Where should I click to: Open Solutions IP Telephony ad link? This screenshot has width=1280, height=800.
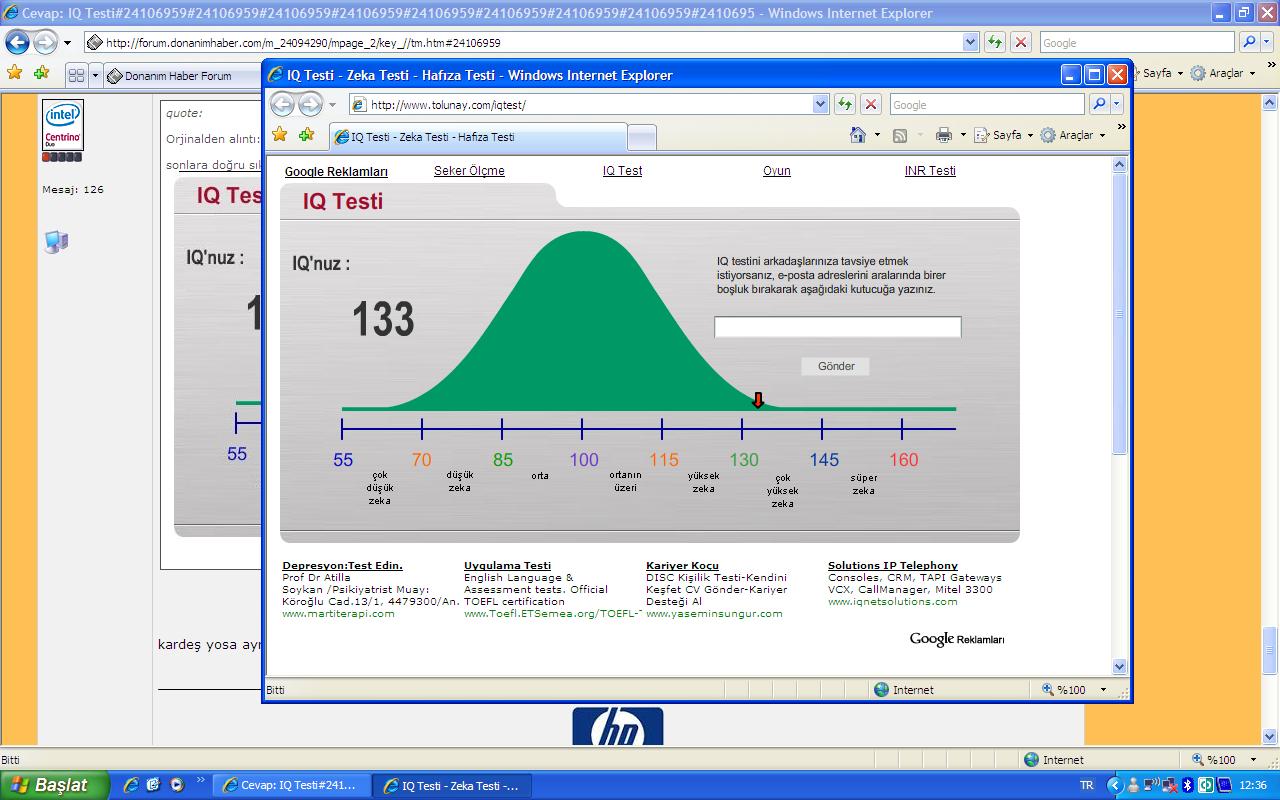coord(893,565)
